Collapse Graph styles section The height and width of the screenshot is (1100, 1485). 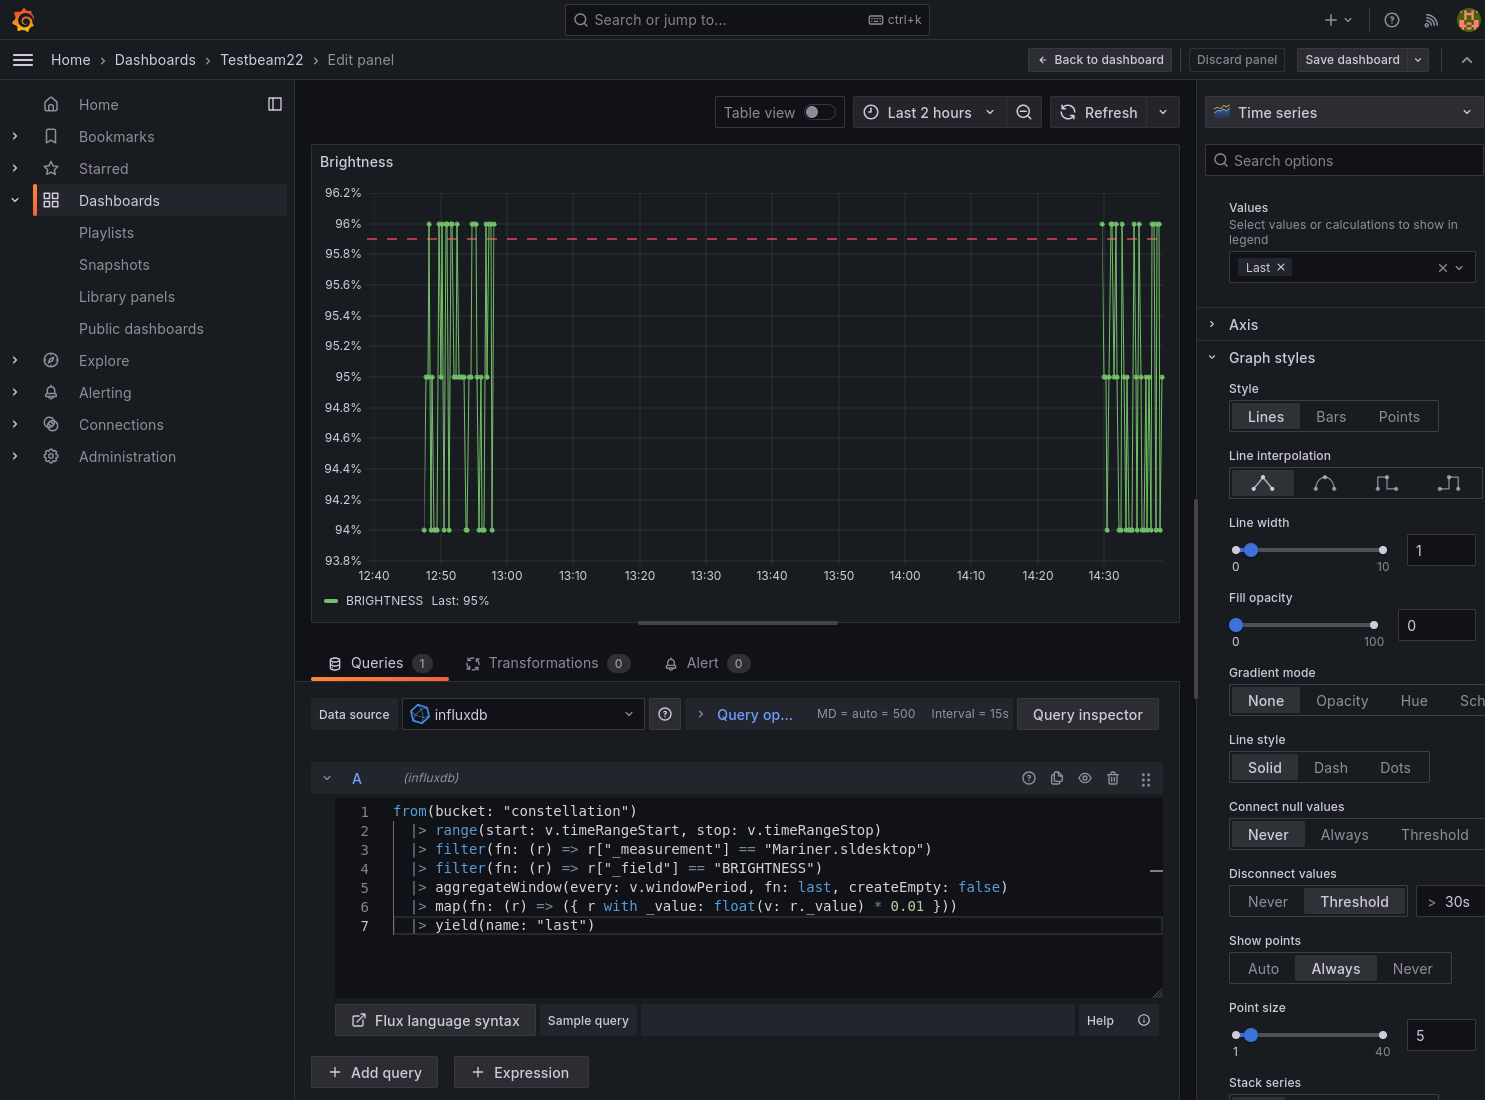pos(1271,358)
